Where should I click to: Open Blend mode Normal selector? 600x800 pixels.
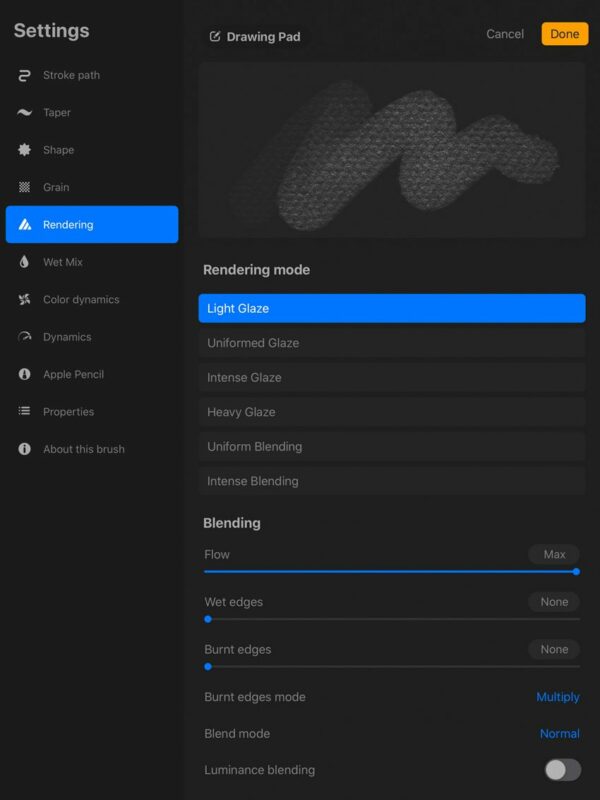point(559,734)
